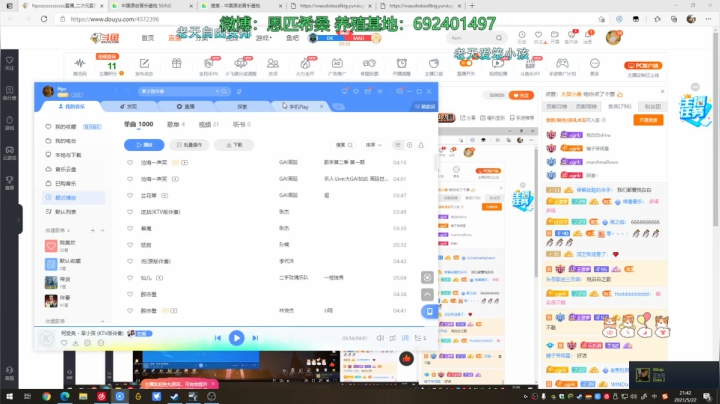Select list view icon beside sort
The image size is (720, 404).
tap(398, 145)
